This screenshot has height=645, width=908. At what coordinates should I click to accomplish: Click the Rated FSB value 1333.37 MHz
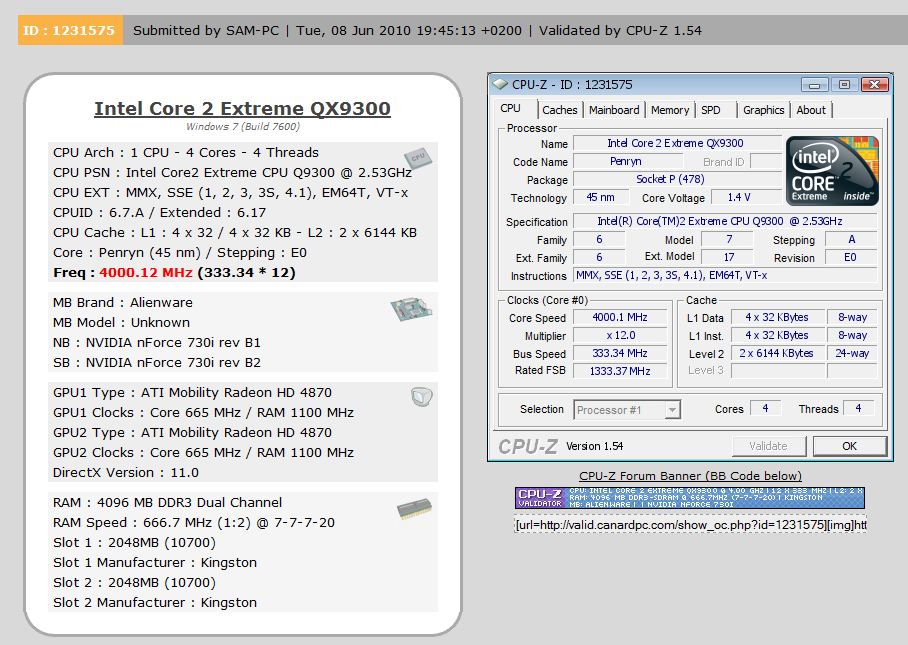pos(620,371)
